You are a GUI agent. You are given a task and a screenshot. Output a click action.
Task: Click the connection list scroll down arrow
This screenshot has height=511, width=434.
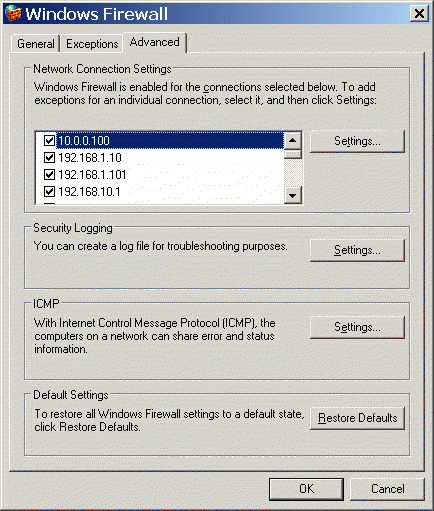(x=293, y=195)
